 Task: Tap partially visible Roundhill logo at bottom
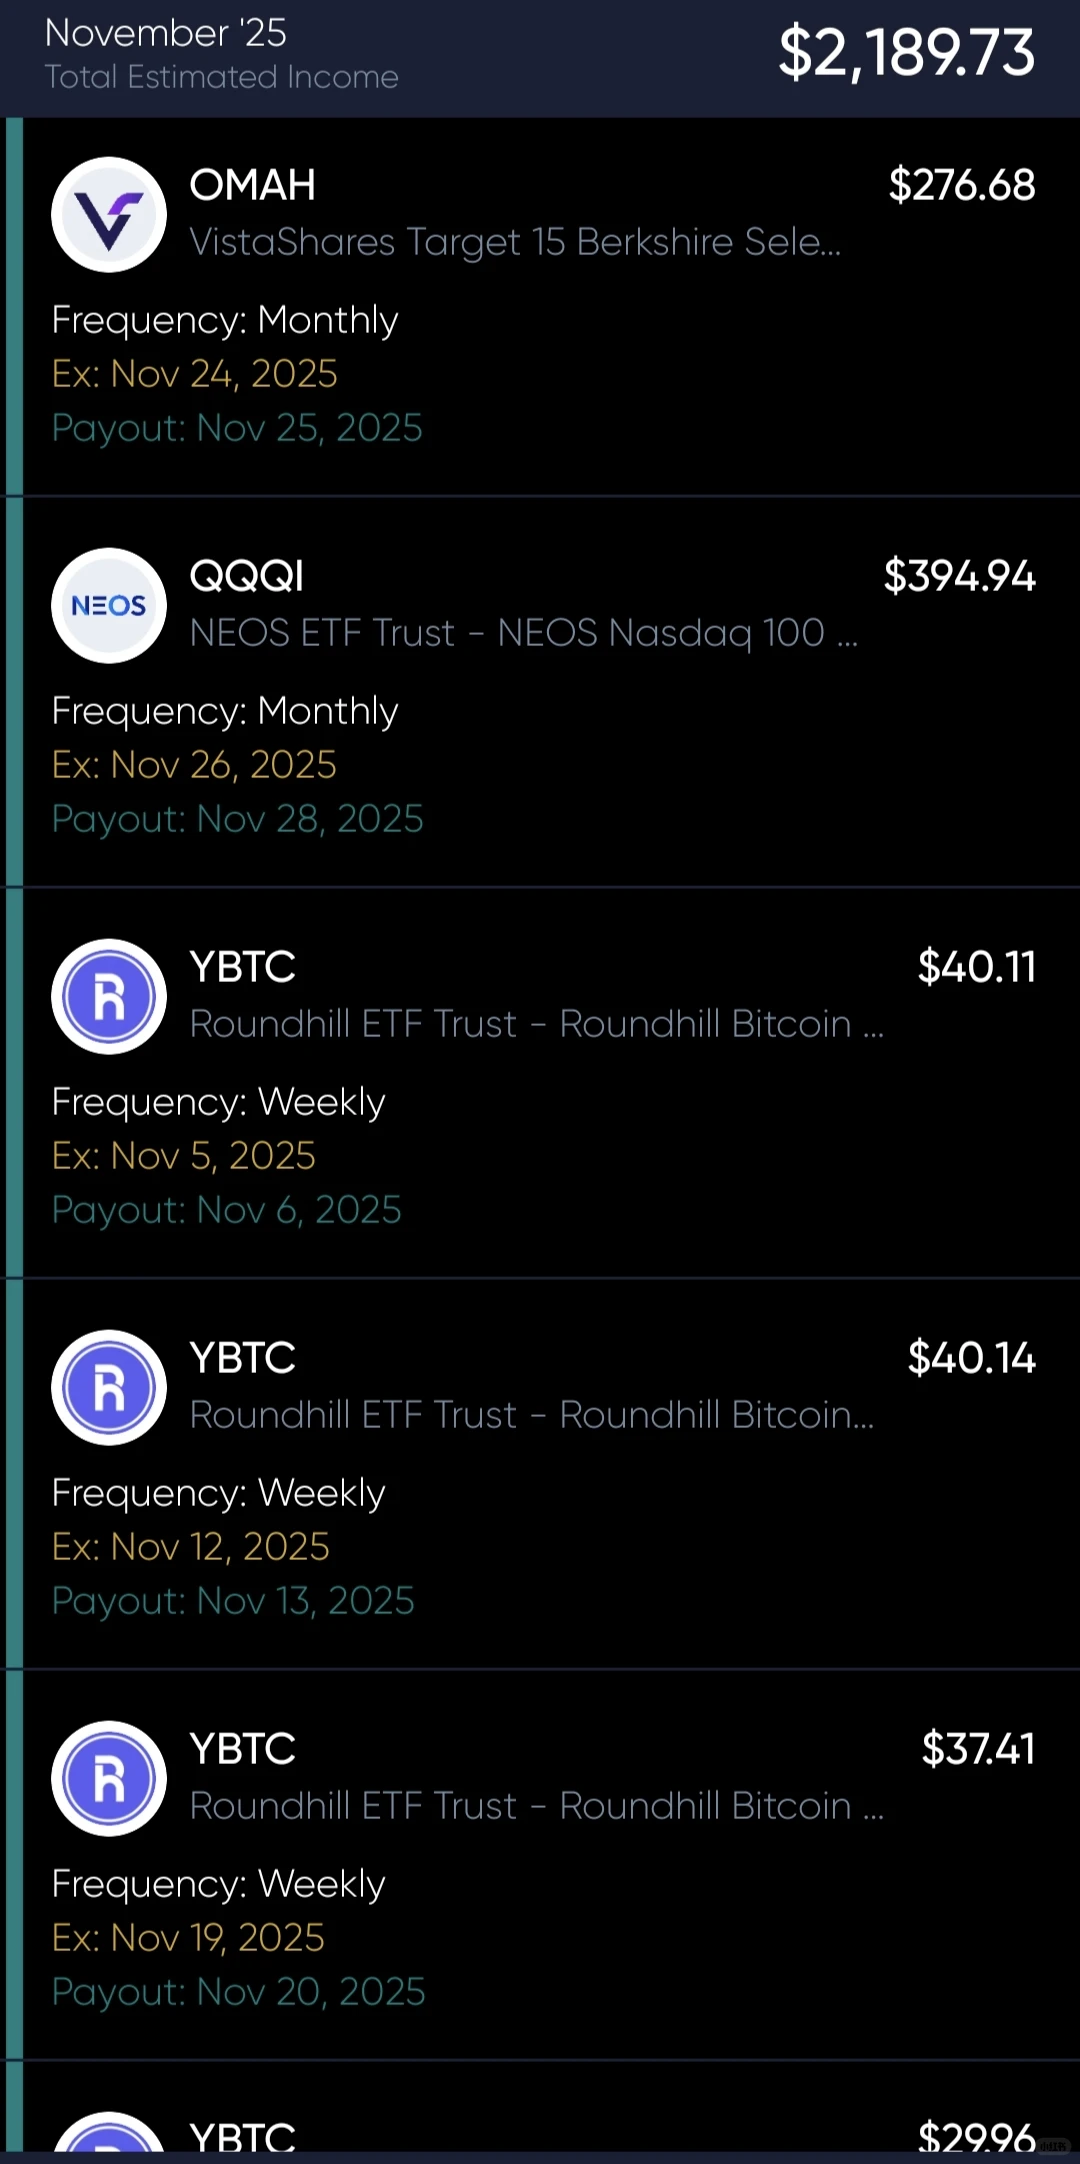[109, 2131]
